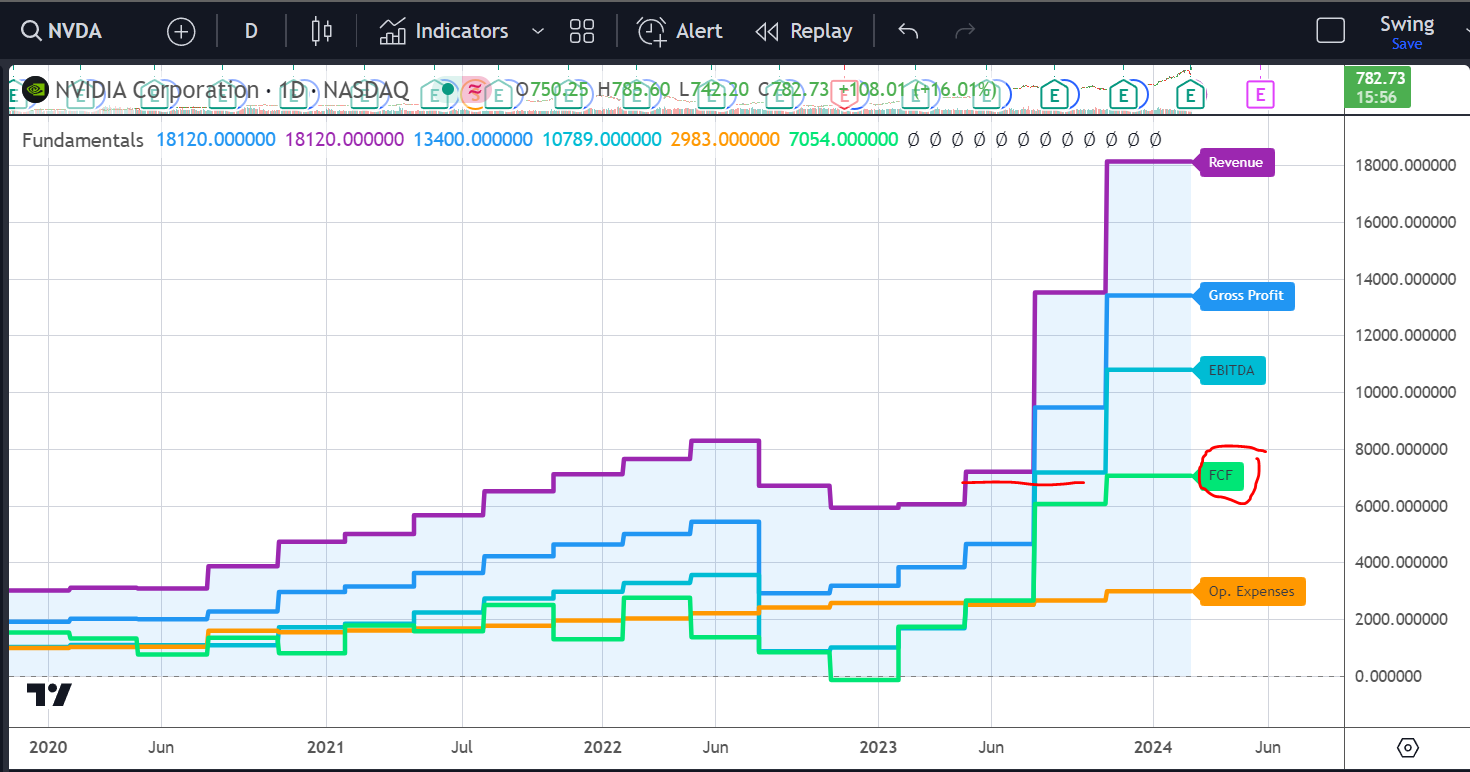Click the plus compare symbol icon
This screenshot has width=1470, height=772.
[x=181, y=31]
